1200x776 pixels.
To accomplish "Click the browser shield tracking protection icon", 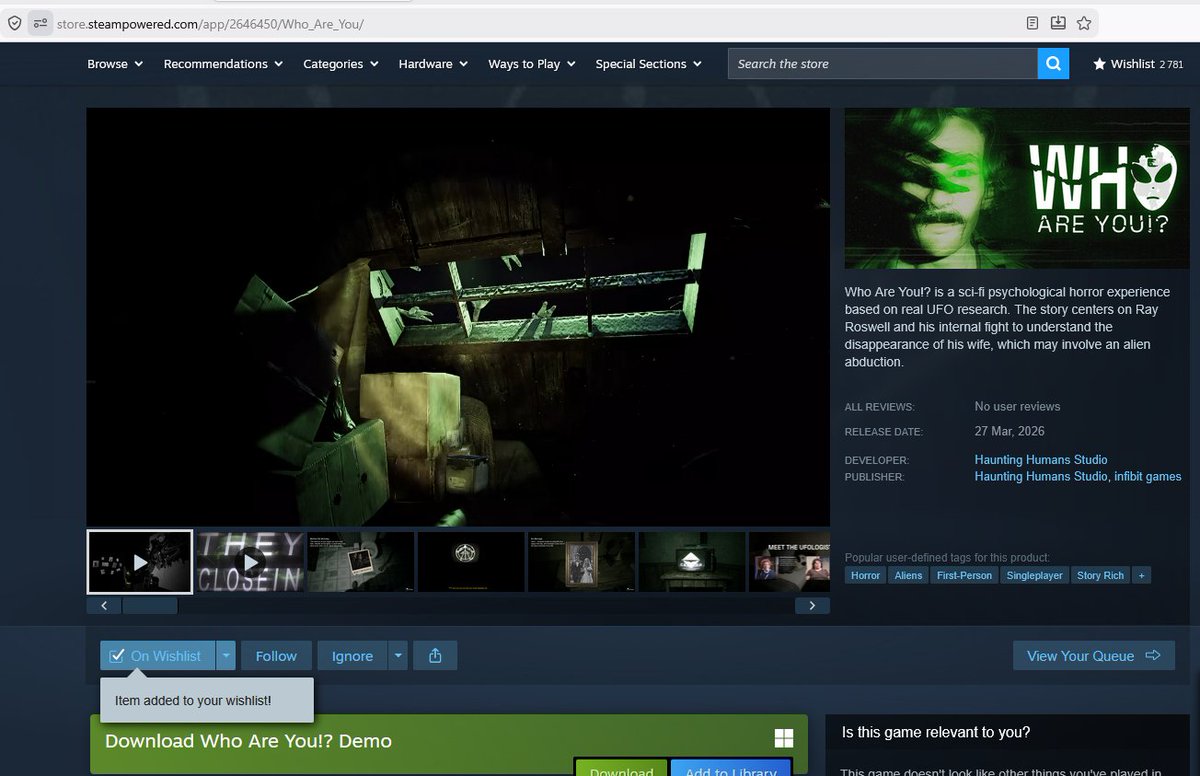I will pyautogui.click(x=15, y=23).
